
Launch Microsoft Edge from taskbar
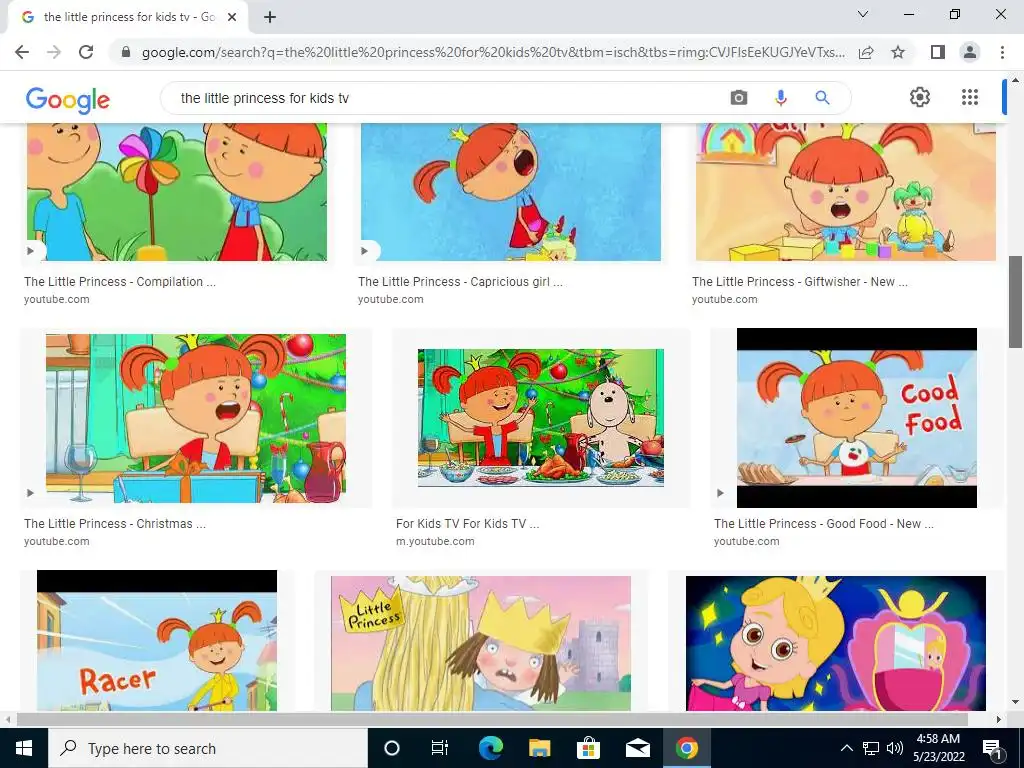[x=490, y=748]
